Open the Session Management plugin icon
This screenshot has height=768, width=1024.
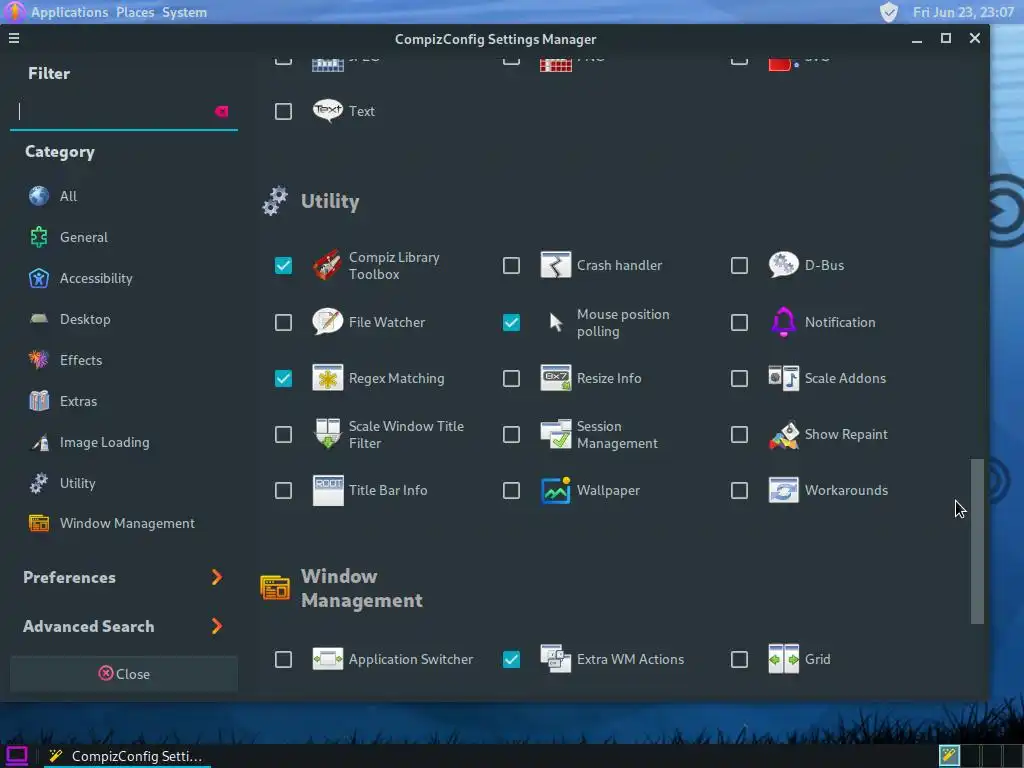(556, 434)
